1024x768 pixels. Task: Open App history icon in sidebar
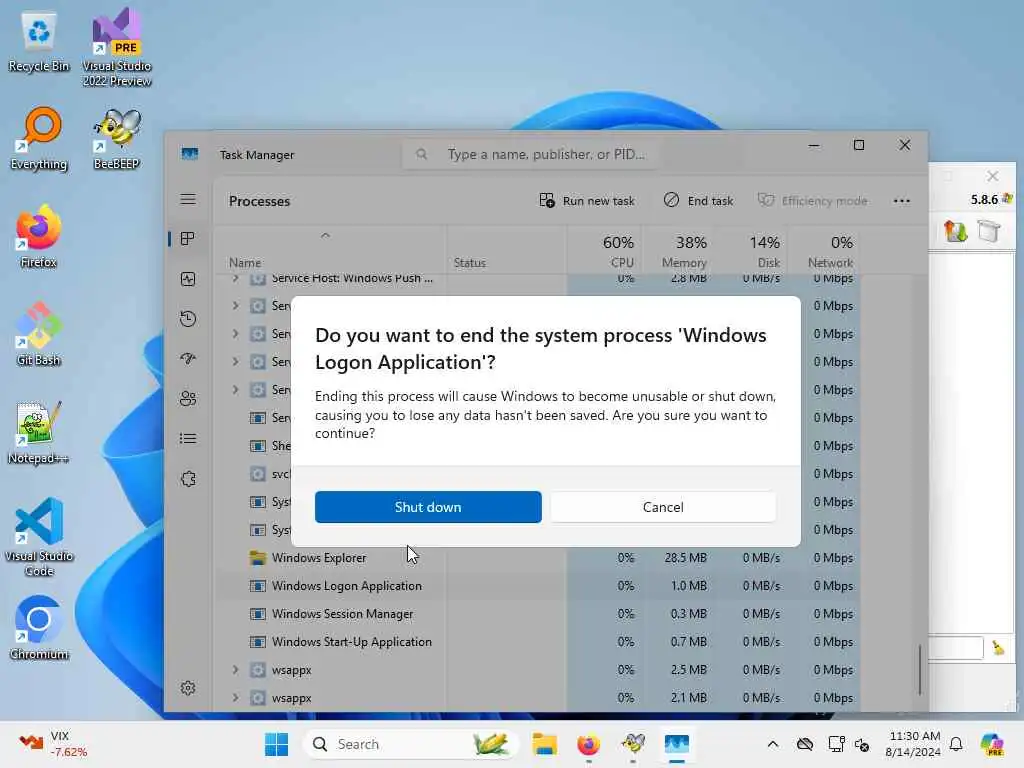(188, 319)
